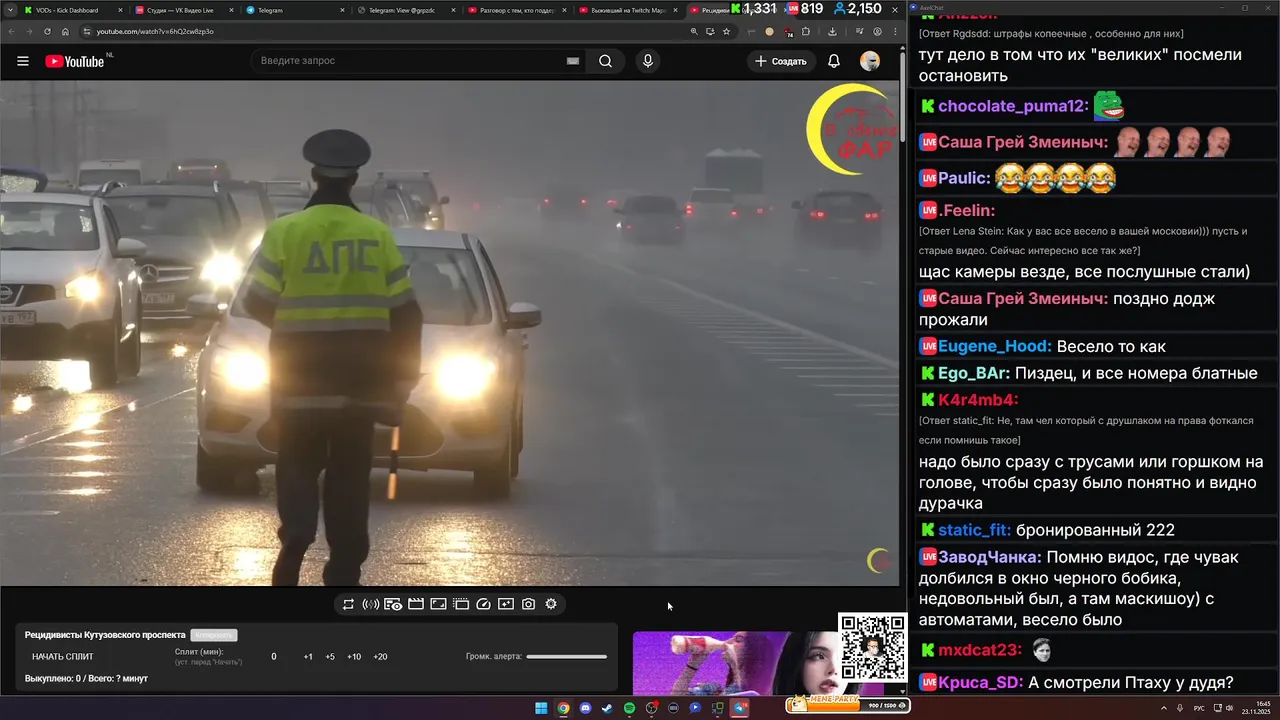Click the audio wave icon in player toolbar

pyautogui.click(x=370, y=604)
